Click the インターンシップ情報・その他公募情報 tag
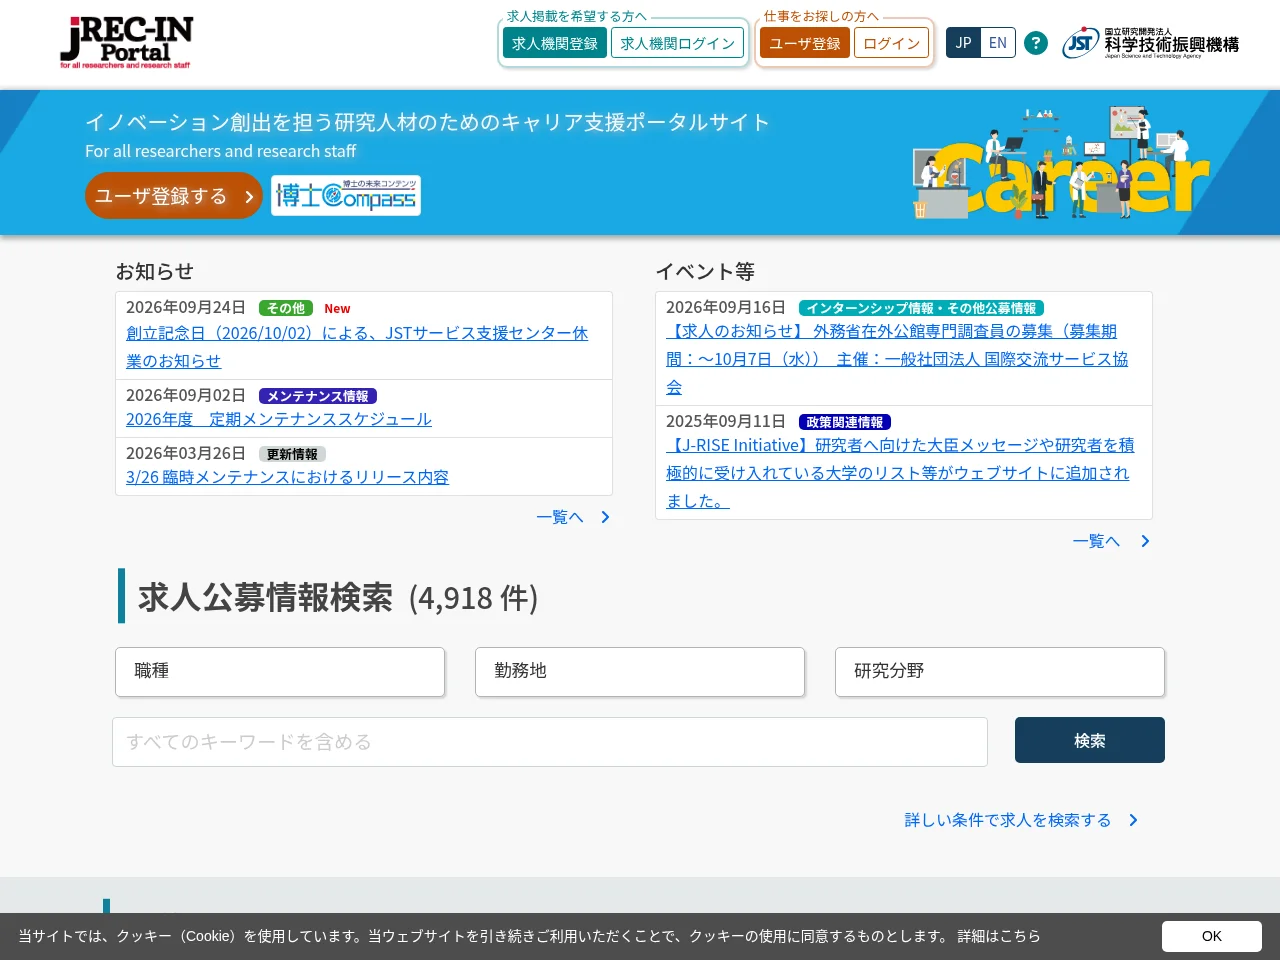This screenshot has width=1280, height=960. click(x=921, y=308)
